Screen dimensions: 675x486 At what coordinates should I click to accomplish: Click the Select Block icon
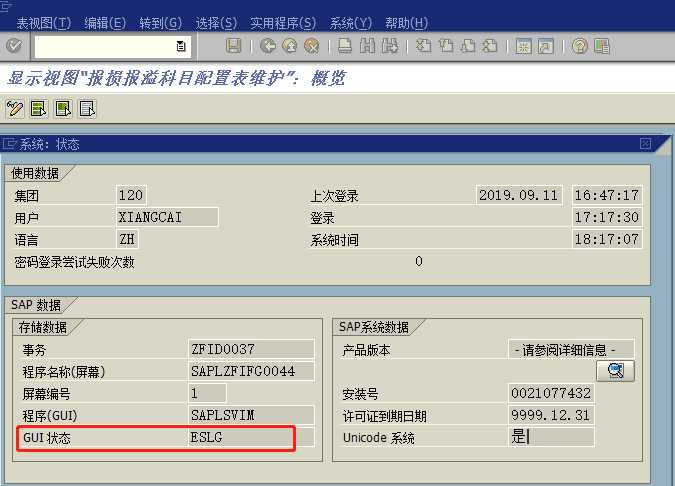pos(63,108)
